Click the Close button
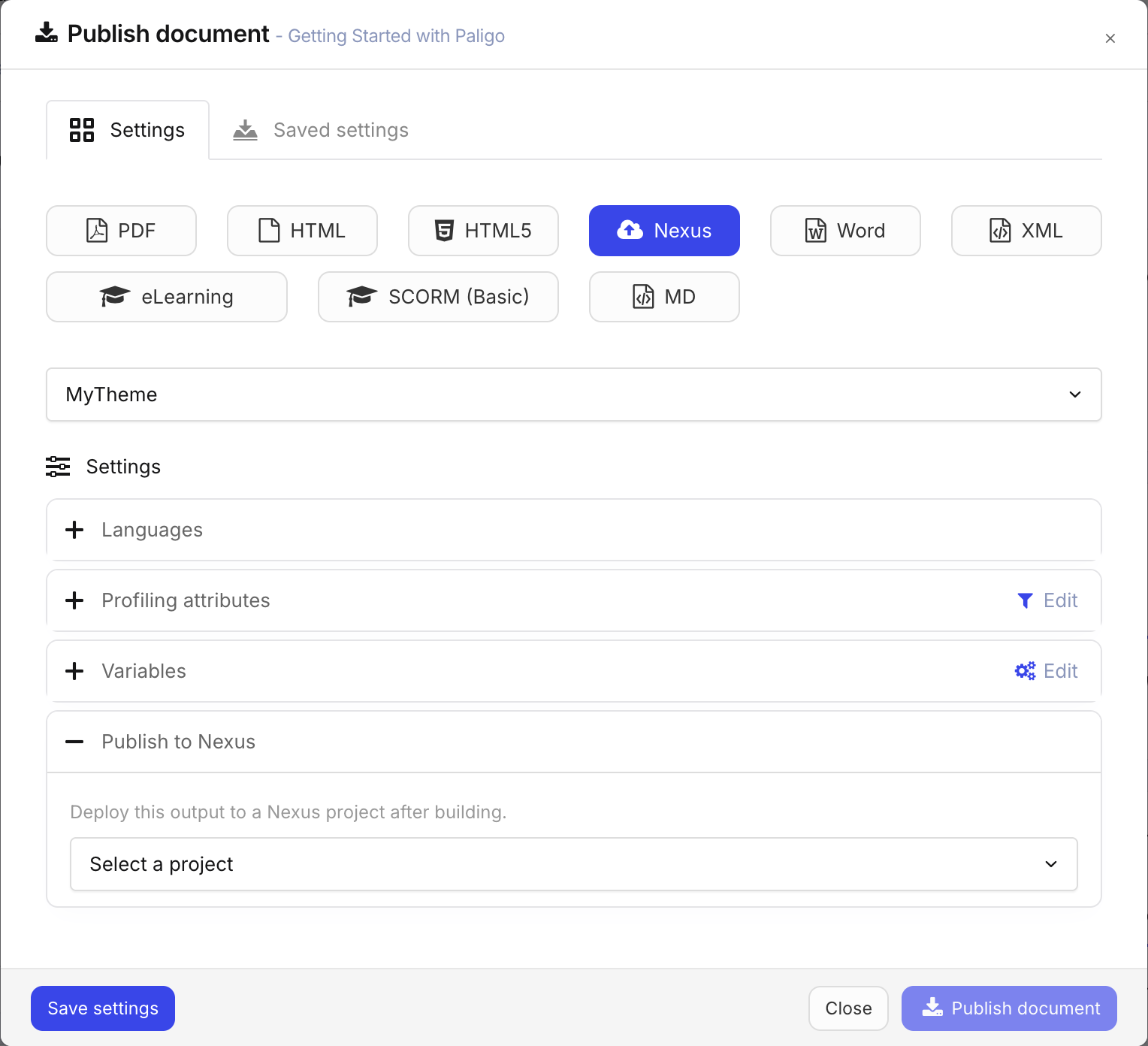The width and height of the screenshot is (1148, 1046). tap(848, 1009)
